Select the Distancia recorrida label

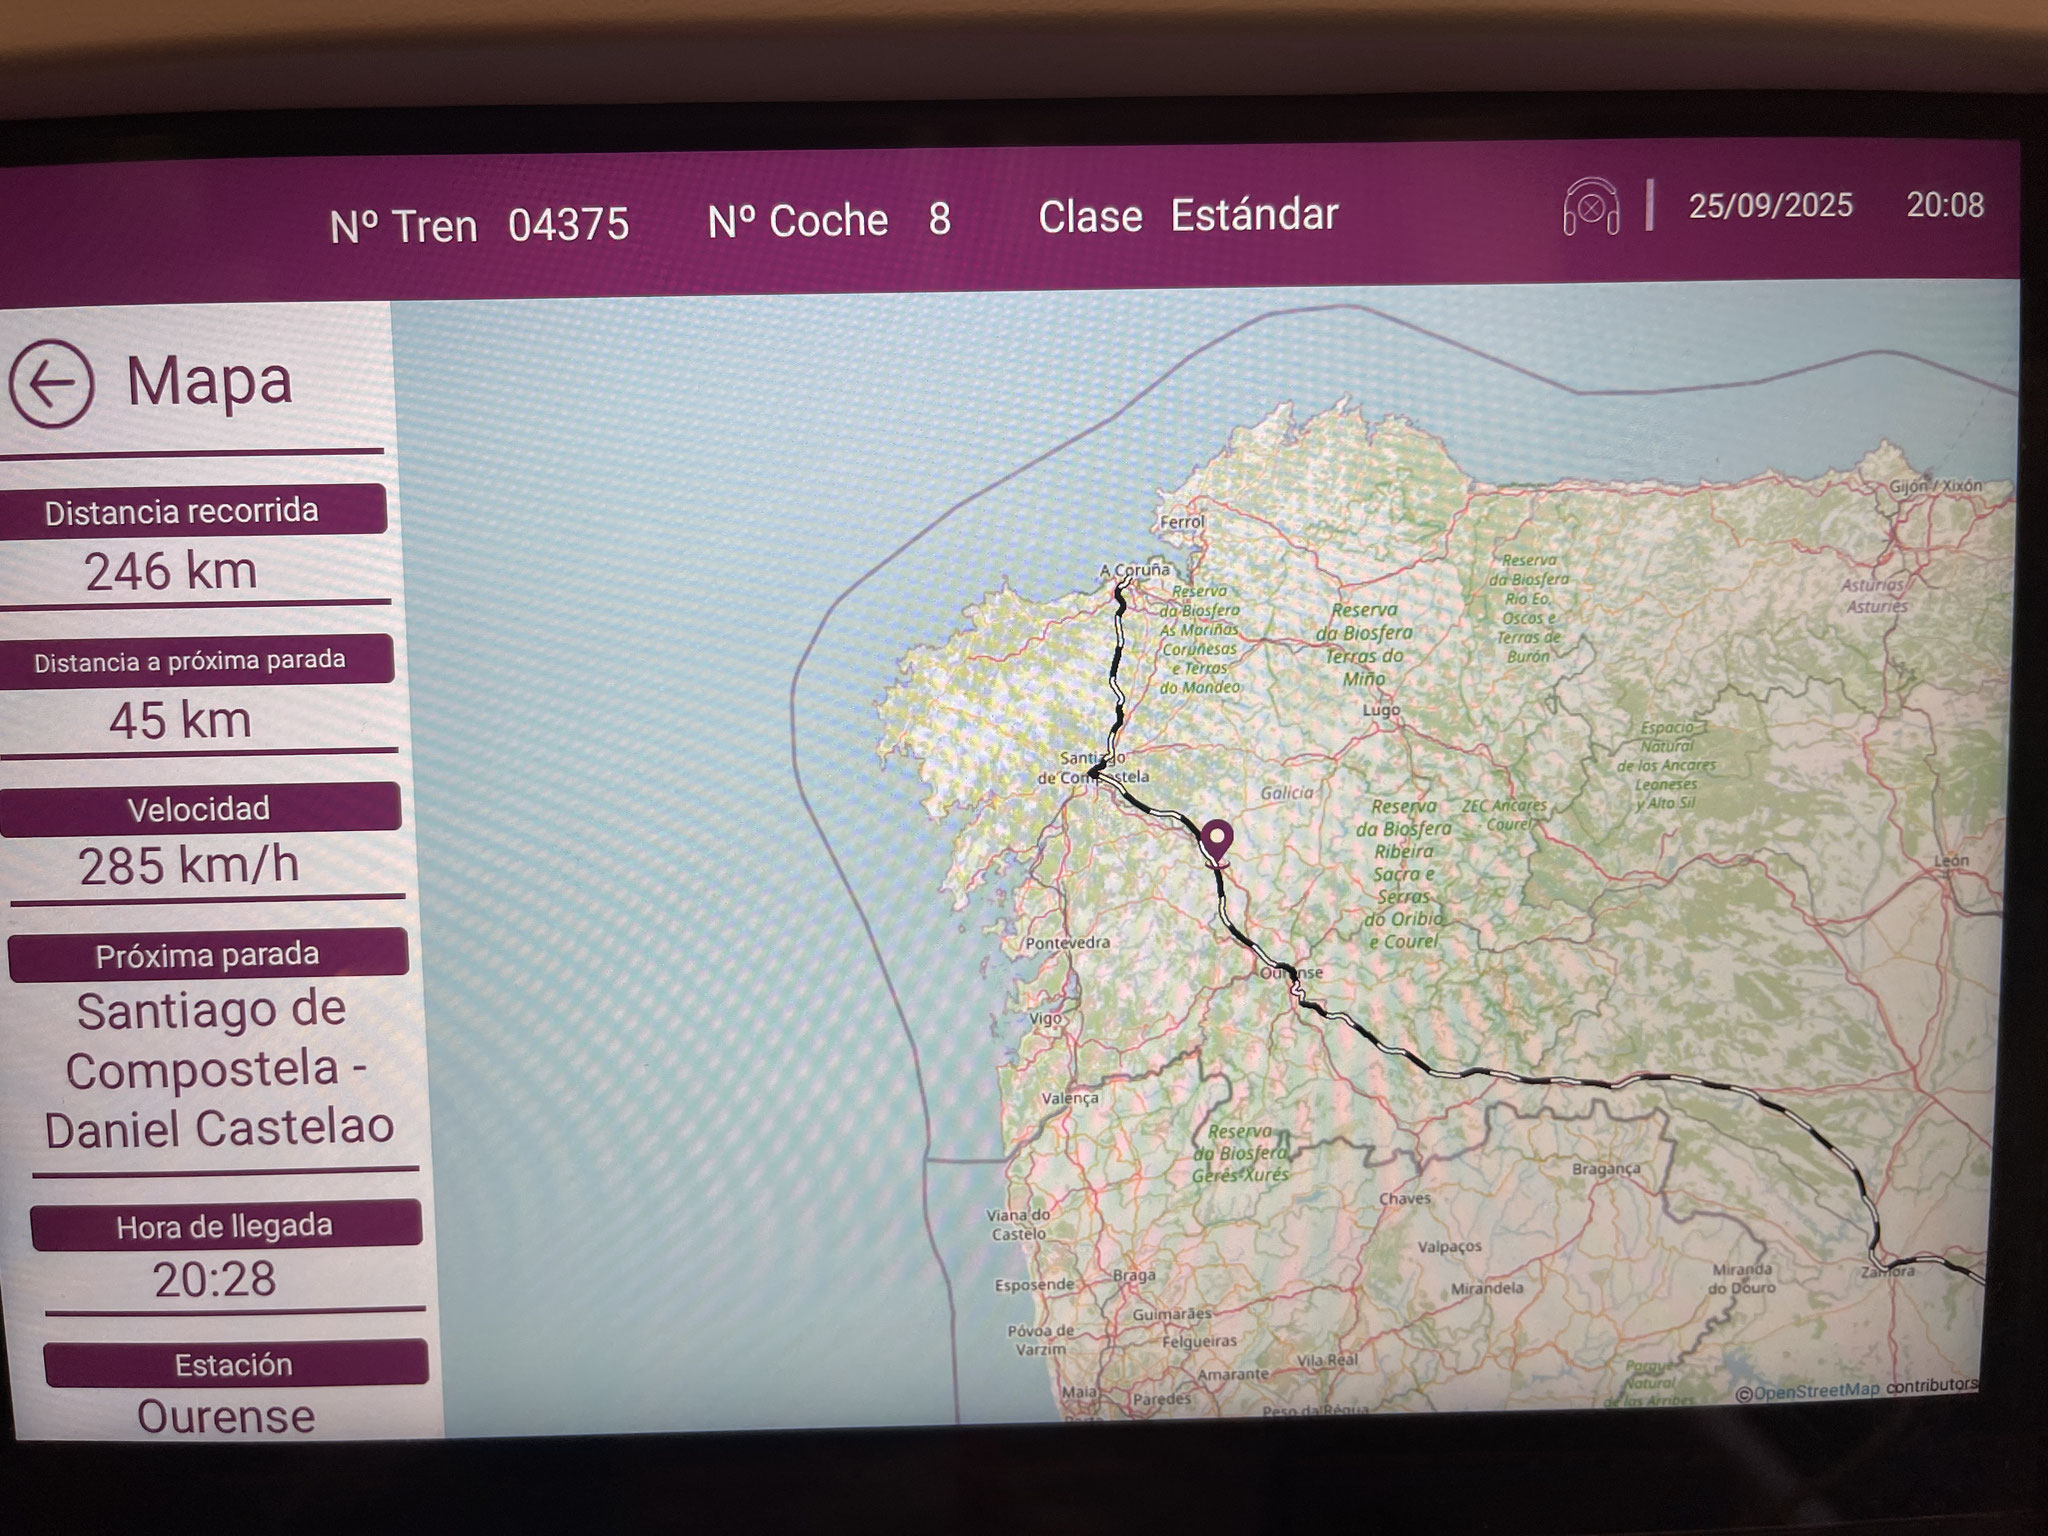(x=183, y=511)
